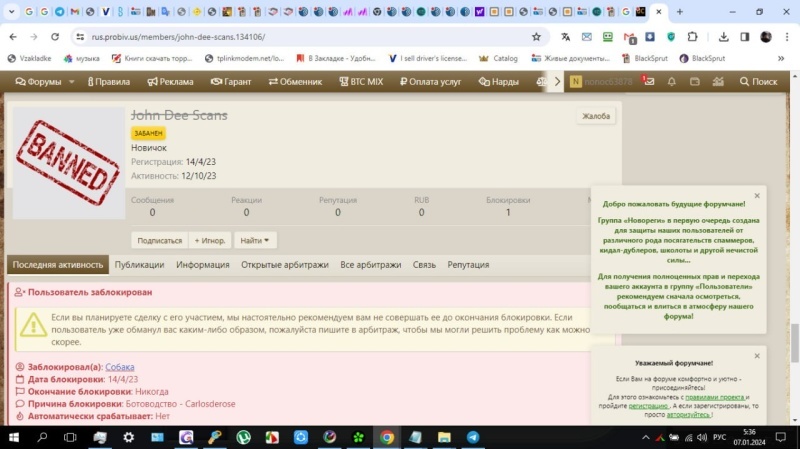The image size is (800, 449).
Task: Show more navbar items with the chevron
Action: point(557,82)
